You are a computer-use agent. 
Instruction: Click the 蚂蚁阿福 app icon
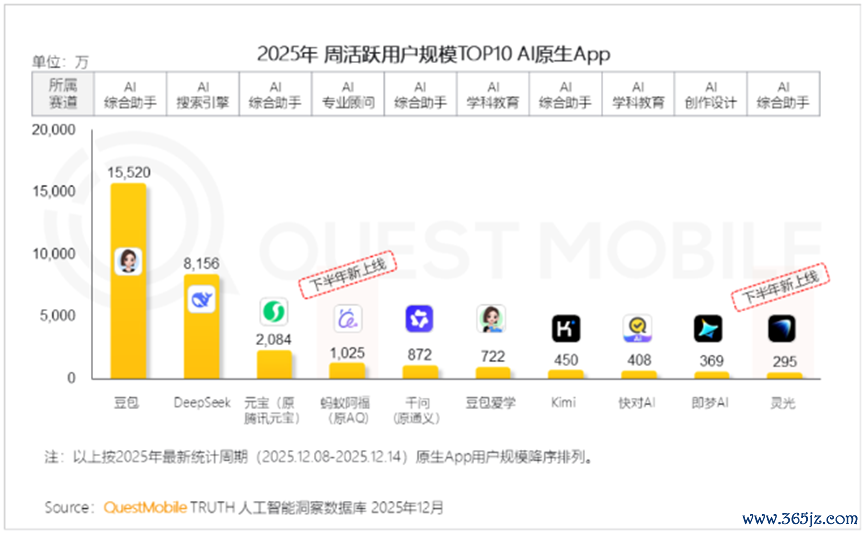coord(346,319)
